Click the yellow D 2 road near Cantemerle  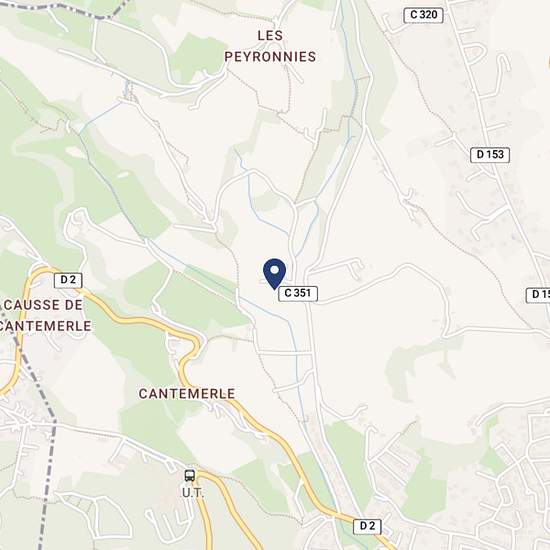(151, 321)
